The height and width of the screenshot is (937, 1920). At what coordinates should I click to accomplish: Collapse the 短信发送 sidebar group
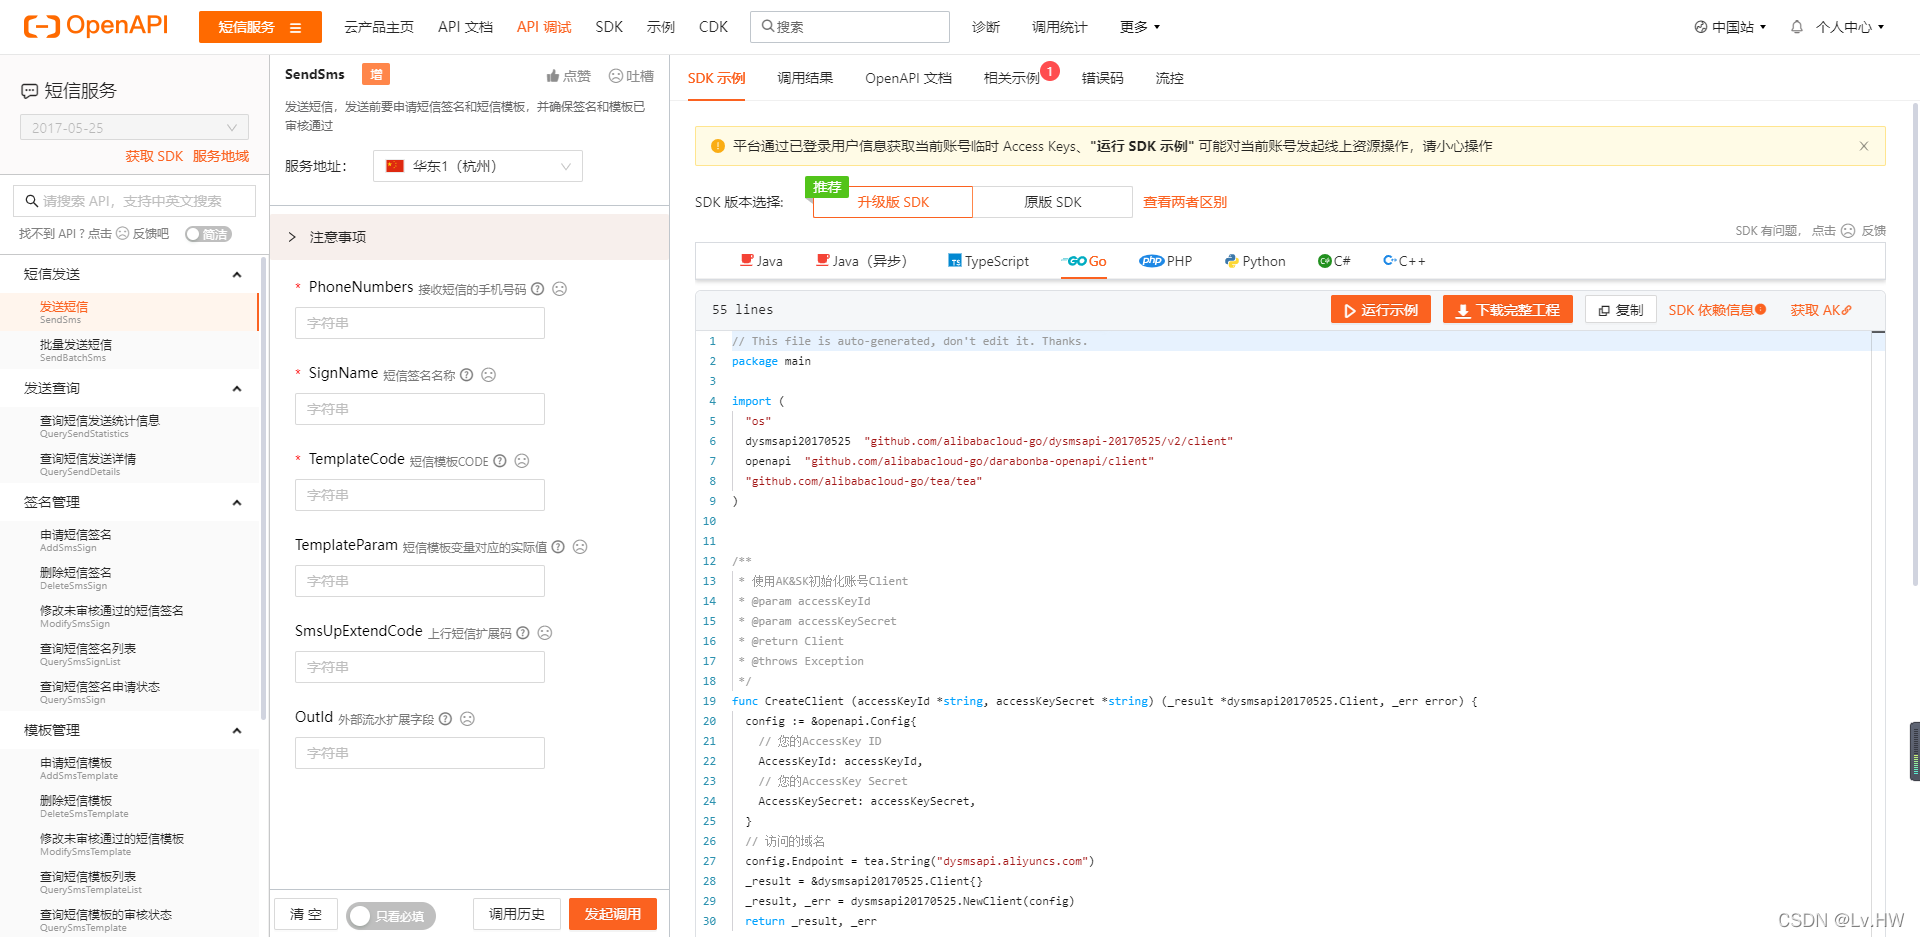click(x=237, y=275)
